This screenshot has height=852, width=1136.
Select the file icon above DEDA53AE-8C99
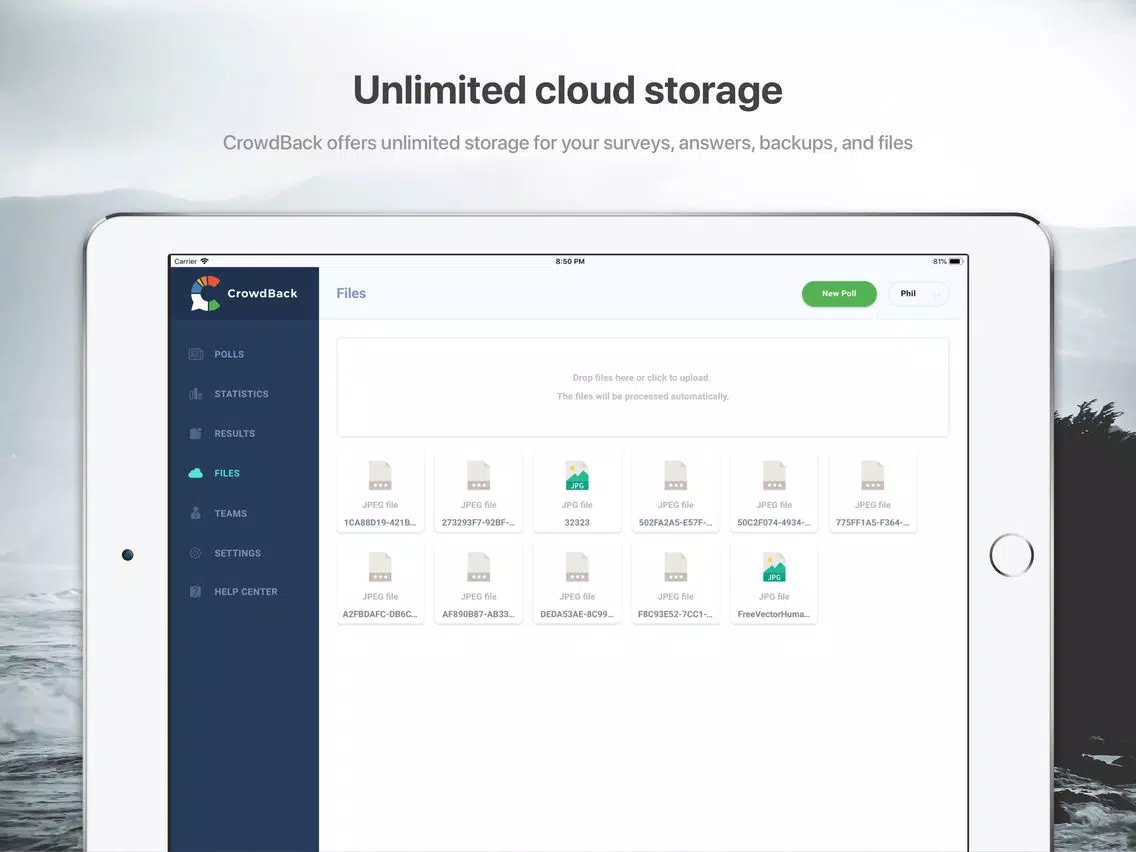[577, 567]
